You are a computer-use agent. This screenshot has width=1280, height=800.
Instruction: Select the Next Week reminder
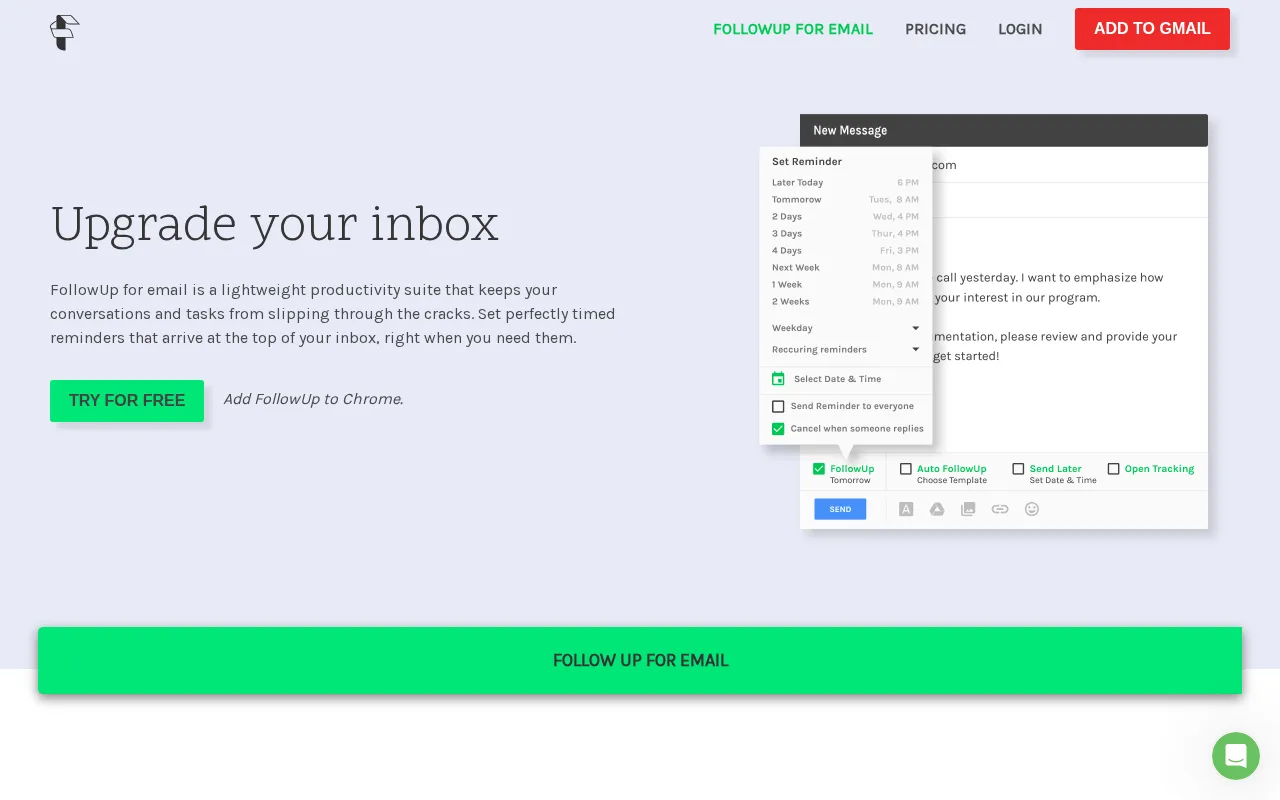(846, 267)
